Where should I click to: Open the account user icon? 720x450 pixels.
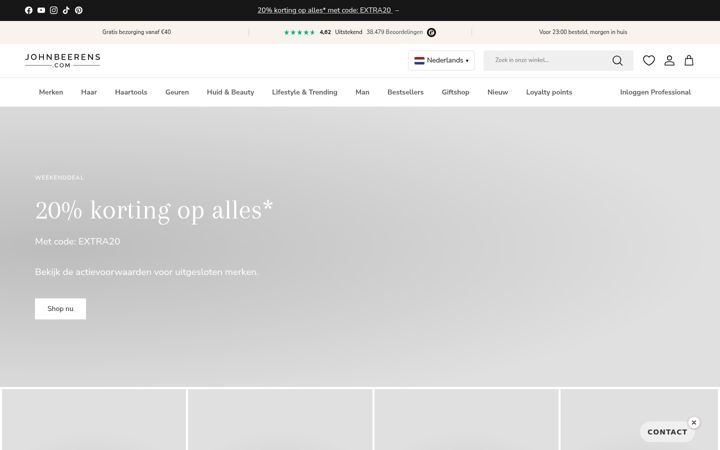669,61
